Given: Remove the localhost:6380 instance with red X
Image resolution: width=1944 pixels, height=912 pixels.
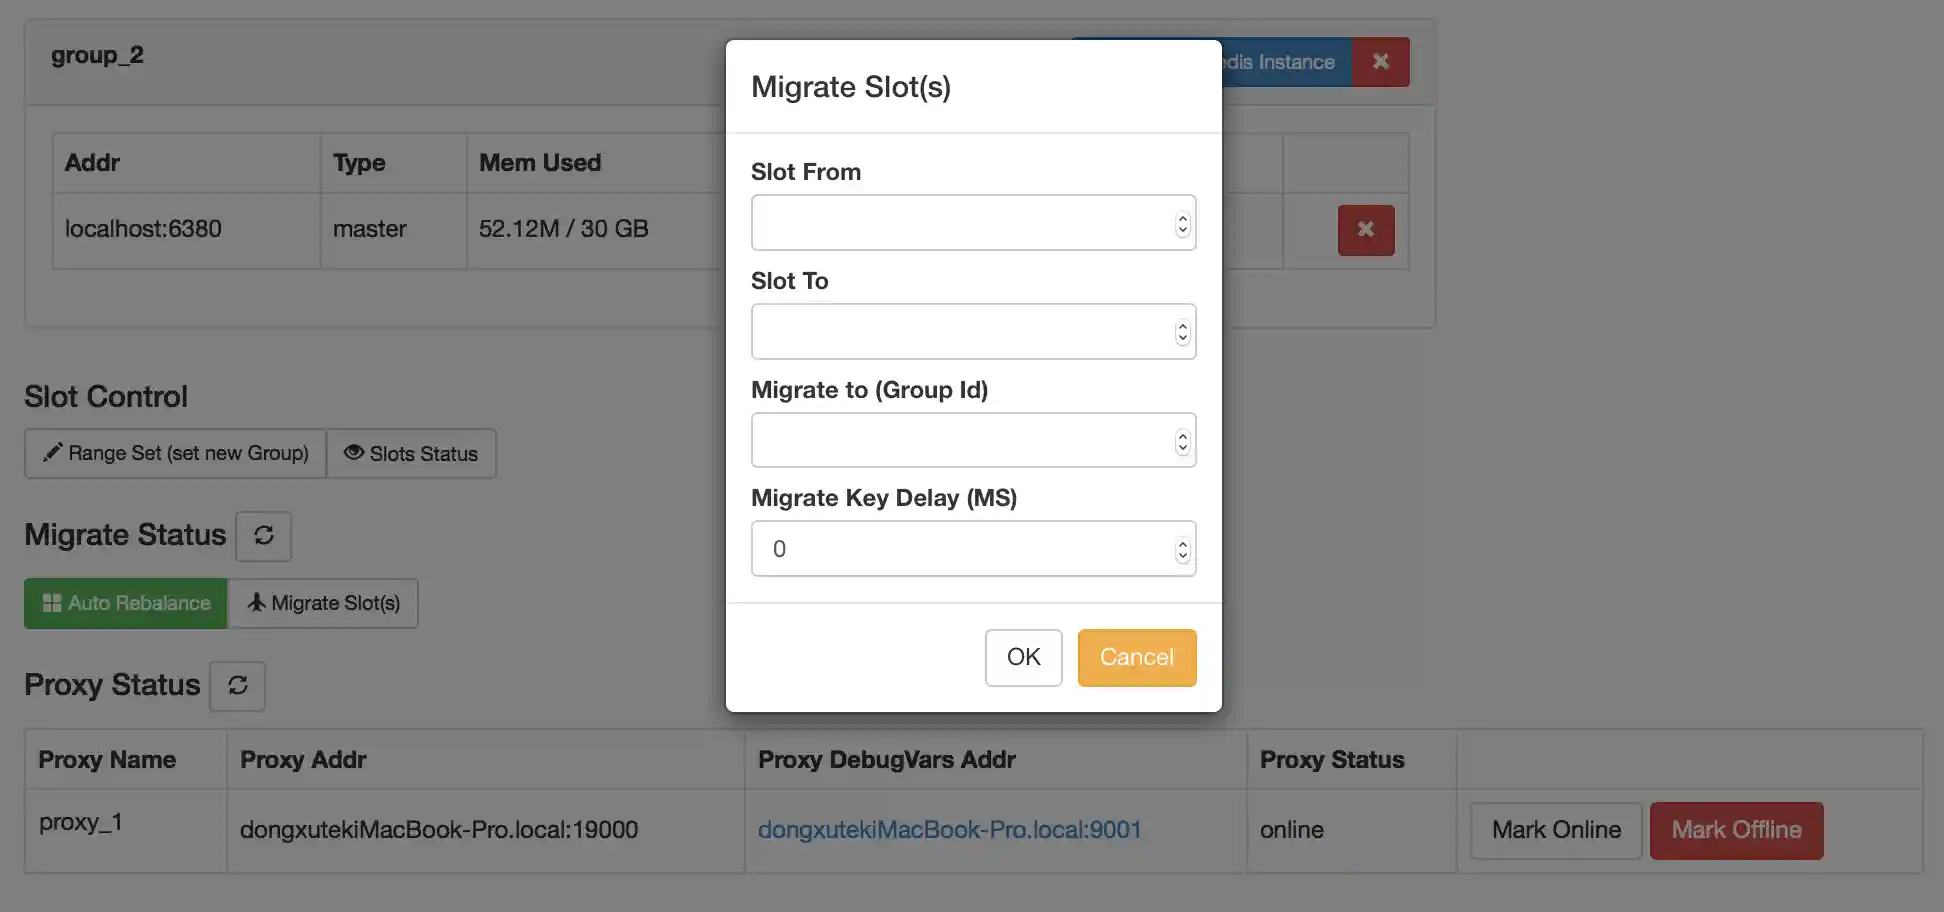Looking at the screenshot, I should pos(1365,230).
